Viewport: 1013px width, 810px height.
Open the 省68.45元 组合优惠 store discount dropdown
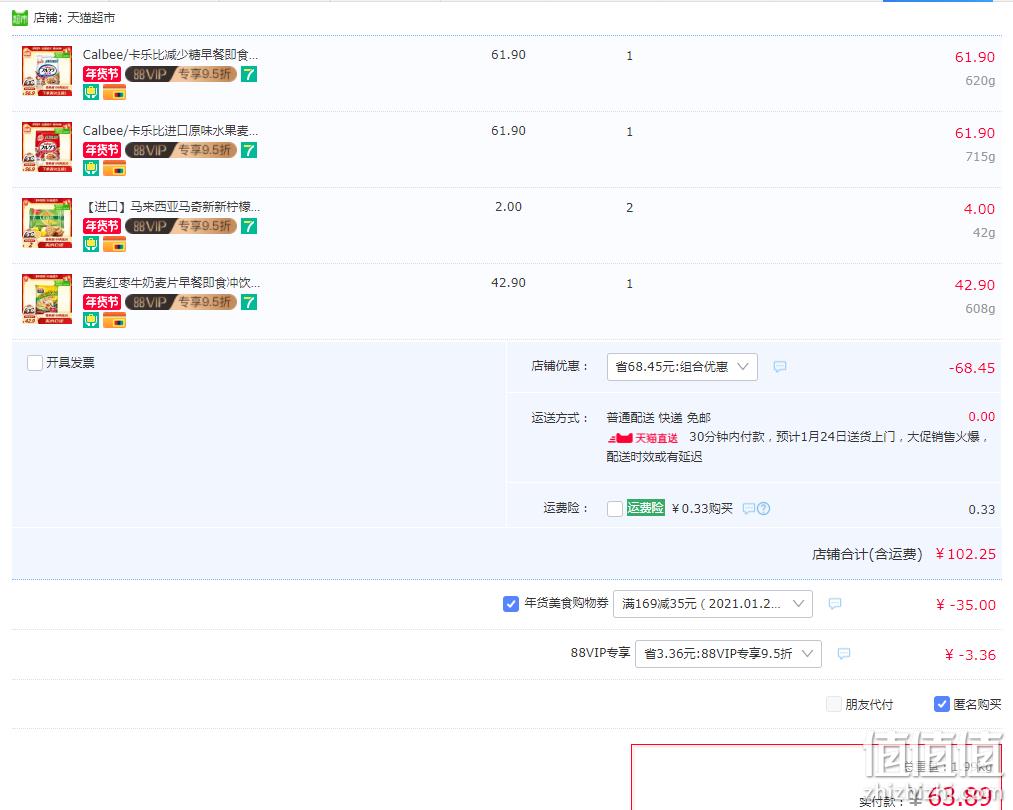(x=682, y=367)
